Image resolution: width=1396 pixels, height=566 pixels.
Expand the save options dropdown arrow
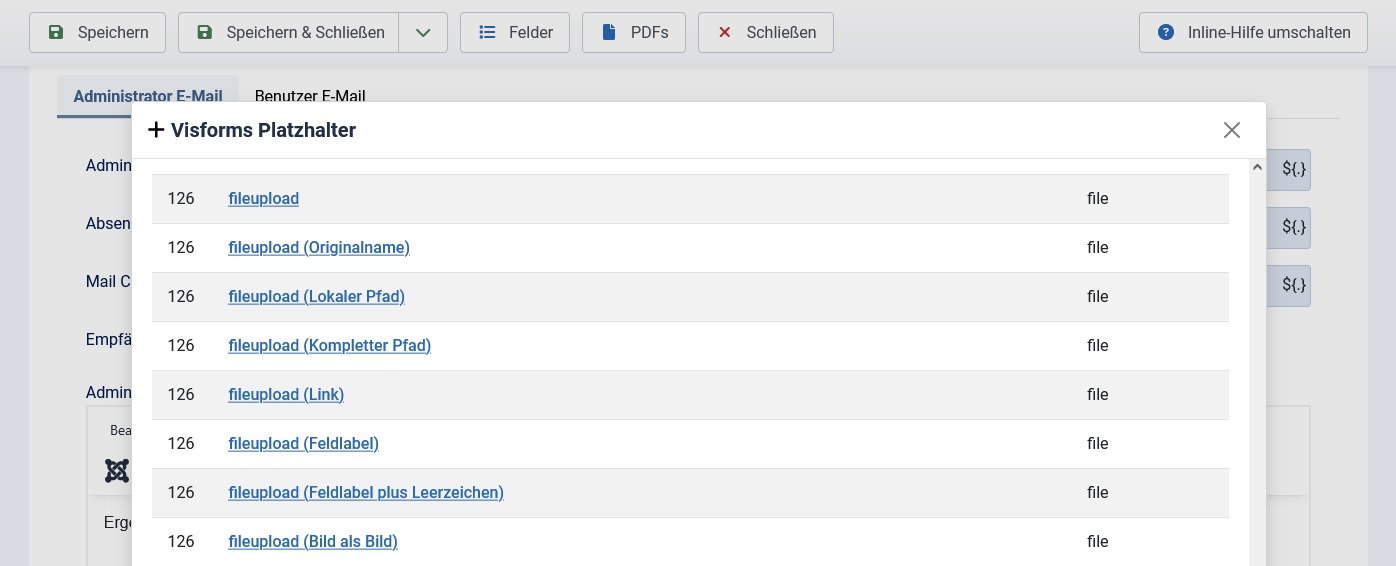(x=423, y=33)
